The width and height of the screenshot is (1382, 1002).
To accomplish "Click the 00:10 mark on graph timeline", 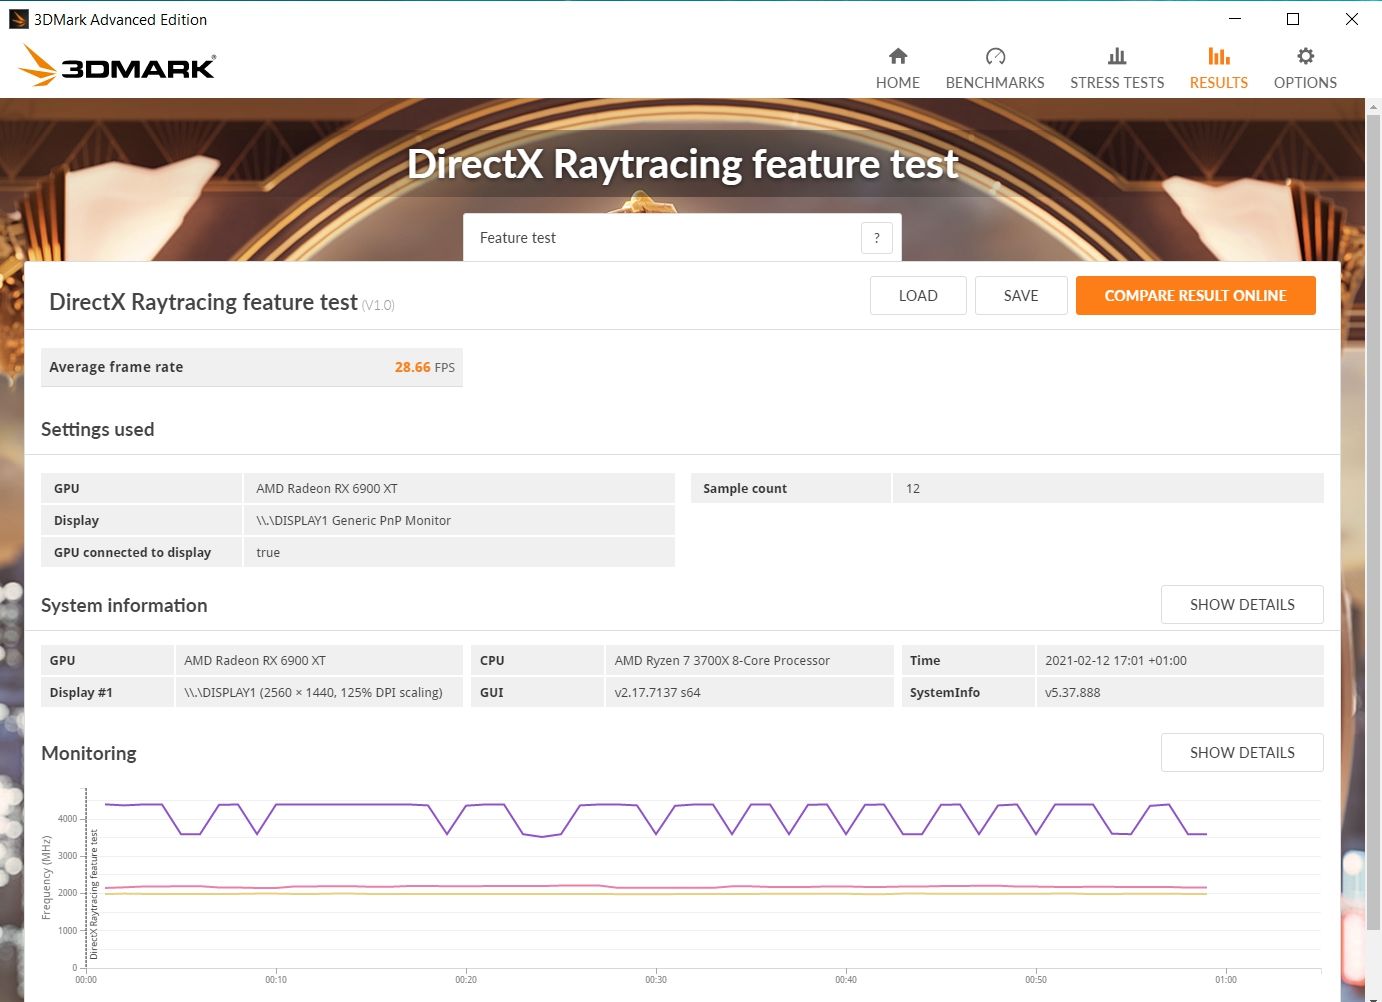I will tap(276, 980).
